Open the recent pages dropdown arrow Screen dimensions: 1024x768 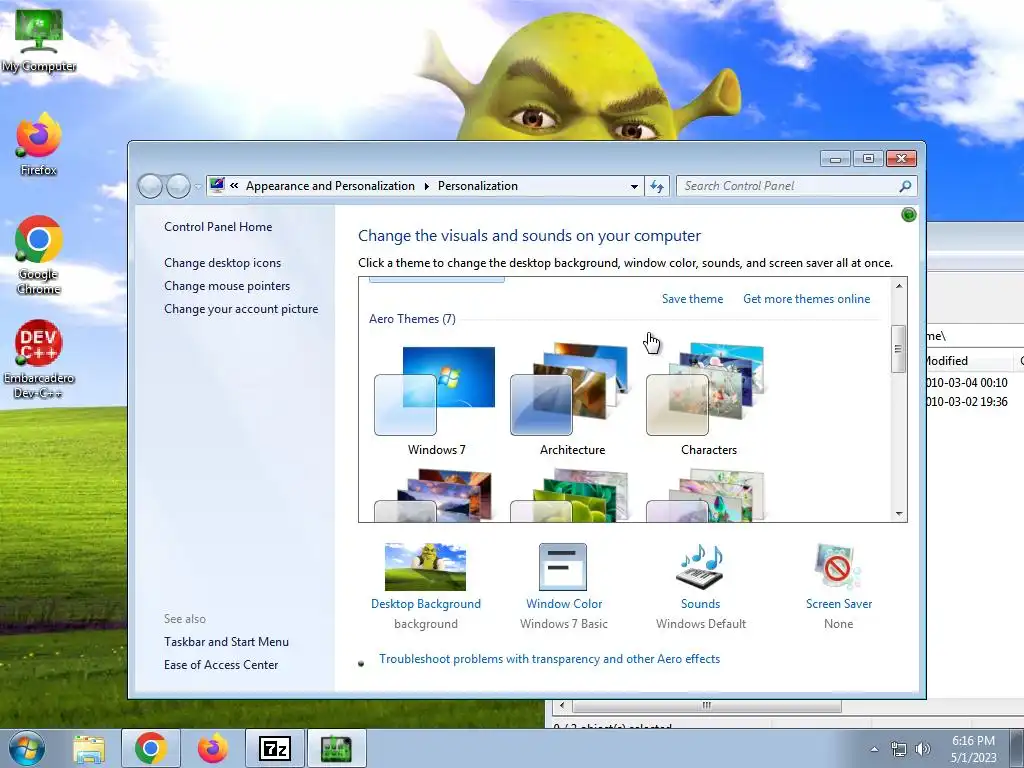click(198, 187)
